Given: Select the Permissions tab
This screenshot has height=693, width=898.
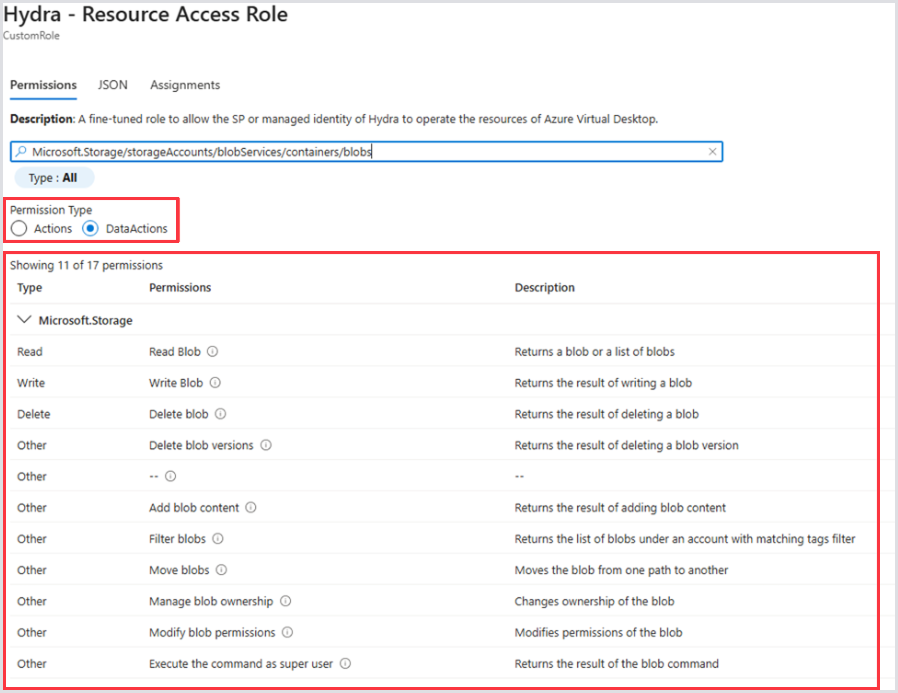Looking at the screenshot, I should (43, 85).
